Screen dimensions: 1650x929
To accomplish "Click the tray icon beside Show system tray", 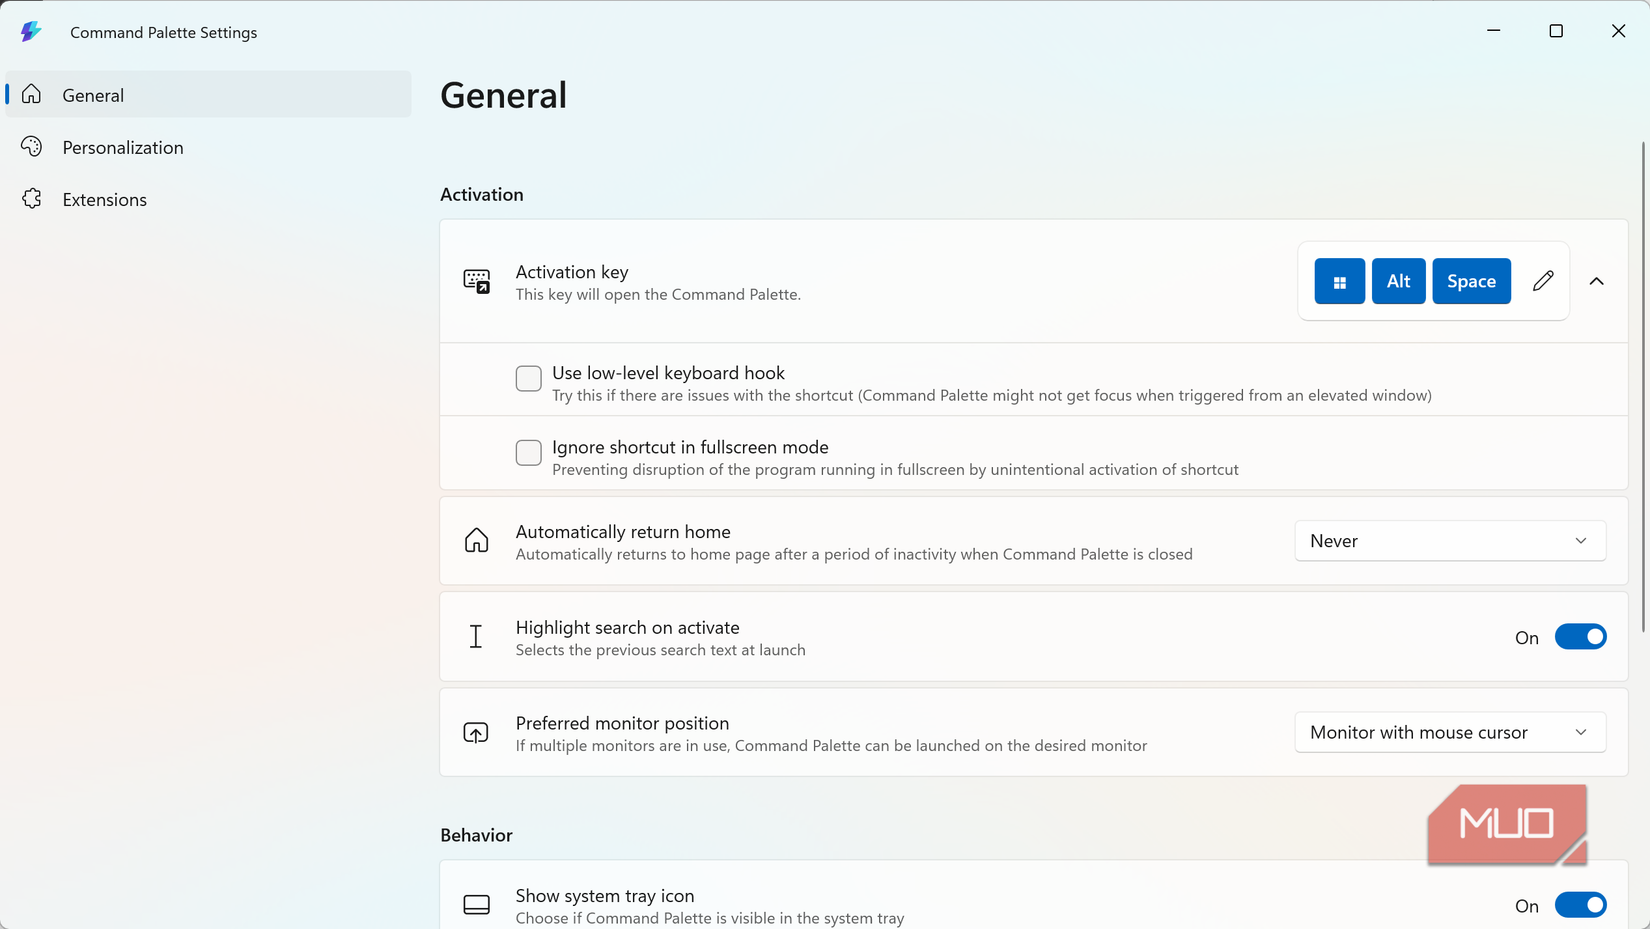I will point(476,904).
